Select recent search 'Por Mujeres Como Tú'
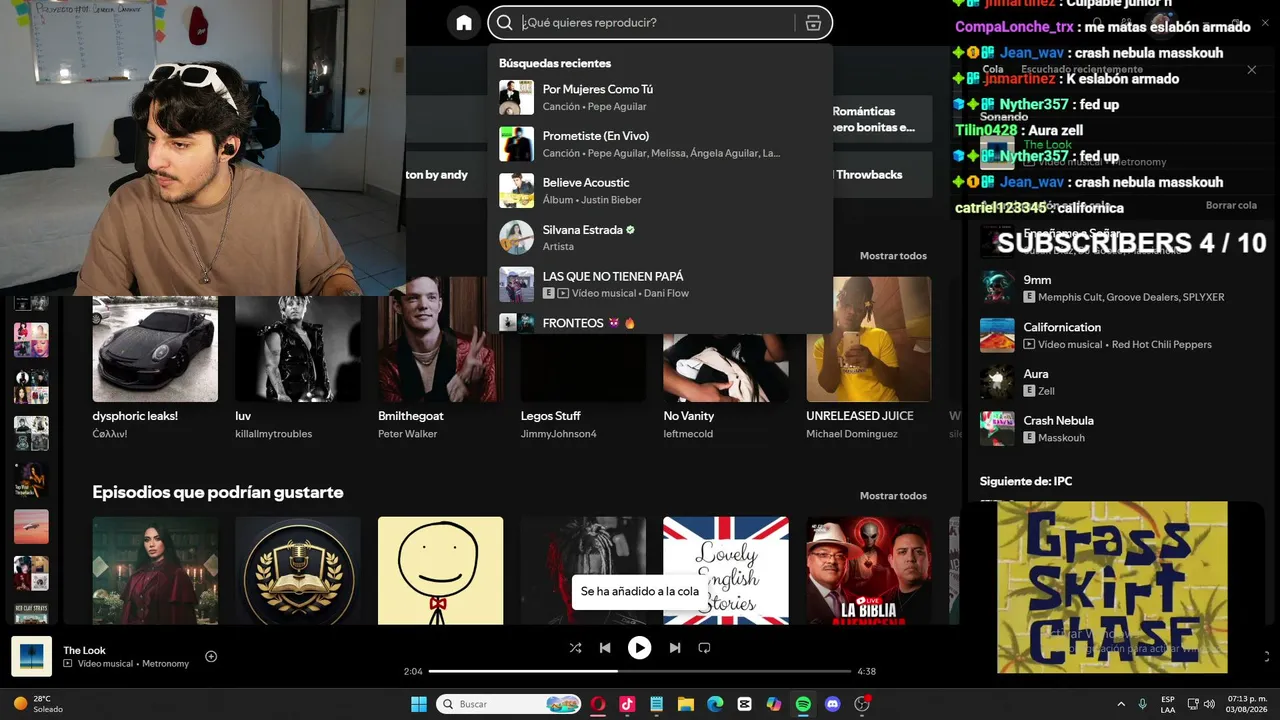1280x720 pixels. (660, 97)
